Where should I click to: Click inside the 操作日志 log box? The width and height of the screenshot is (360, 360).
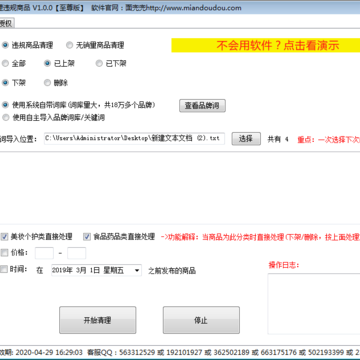(x=314, y=304)
